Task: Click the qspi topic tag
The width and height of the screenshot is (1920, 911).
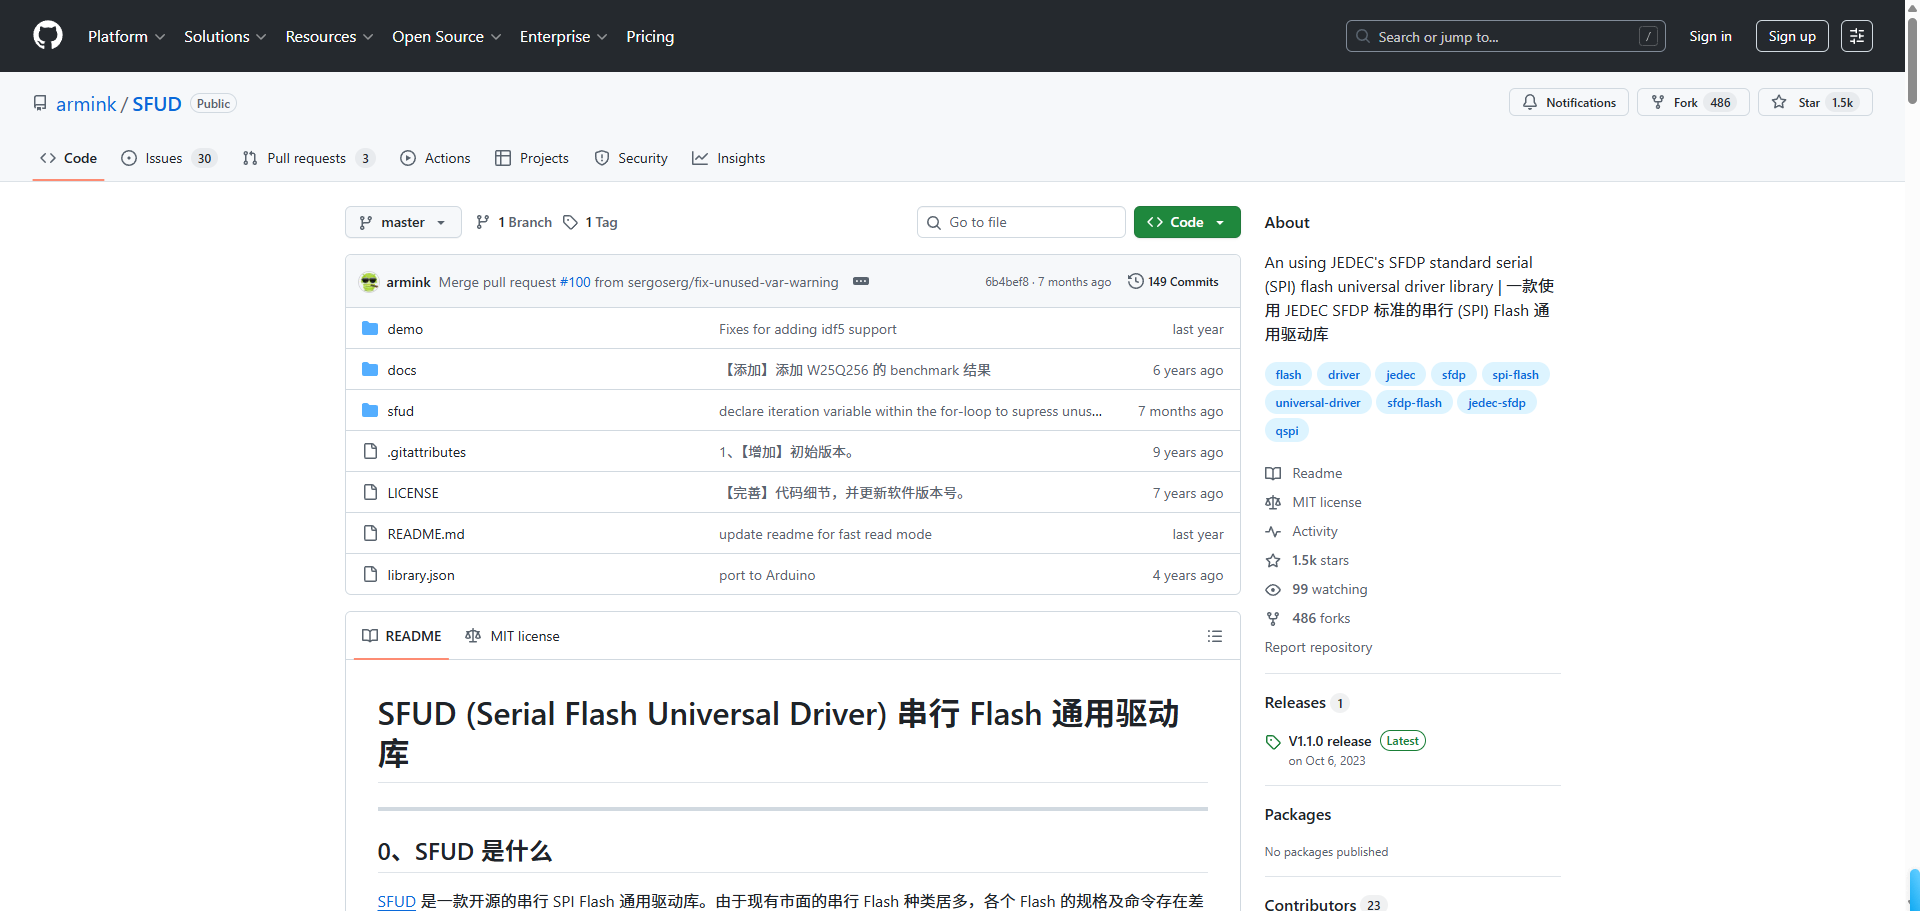Action: pos(1287,431)
